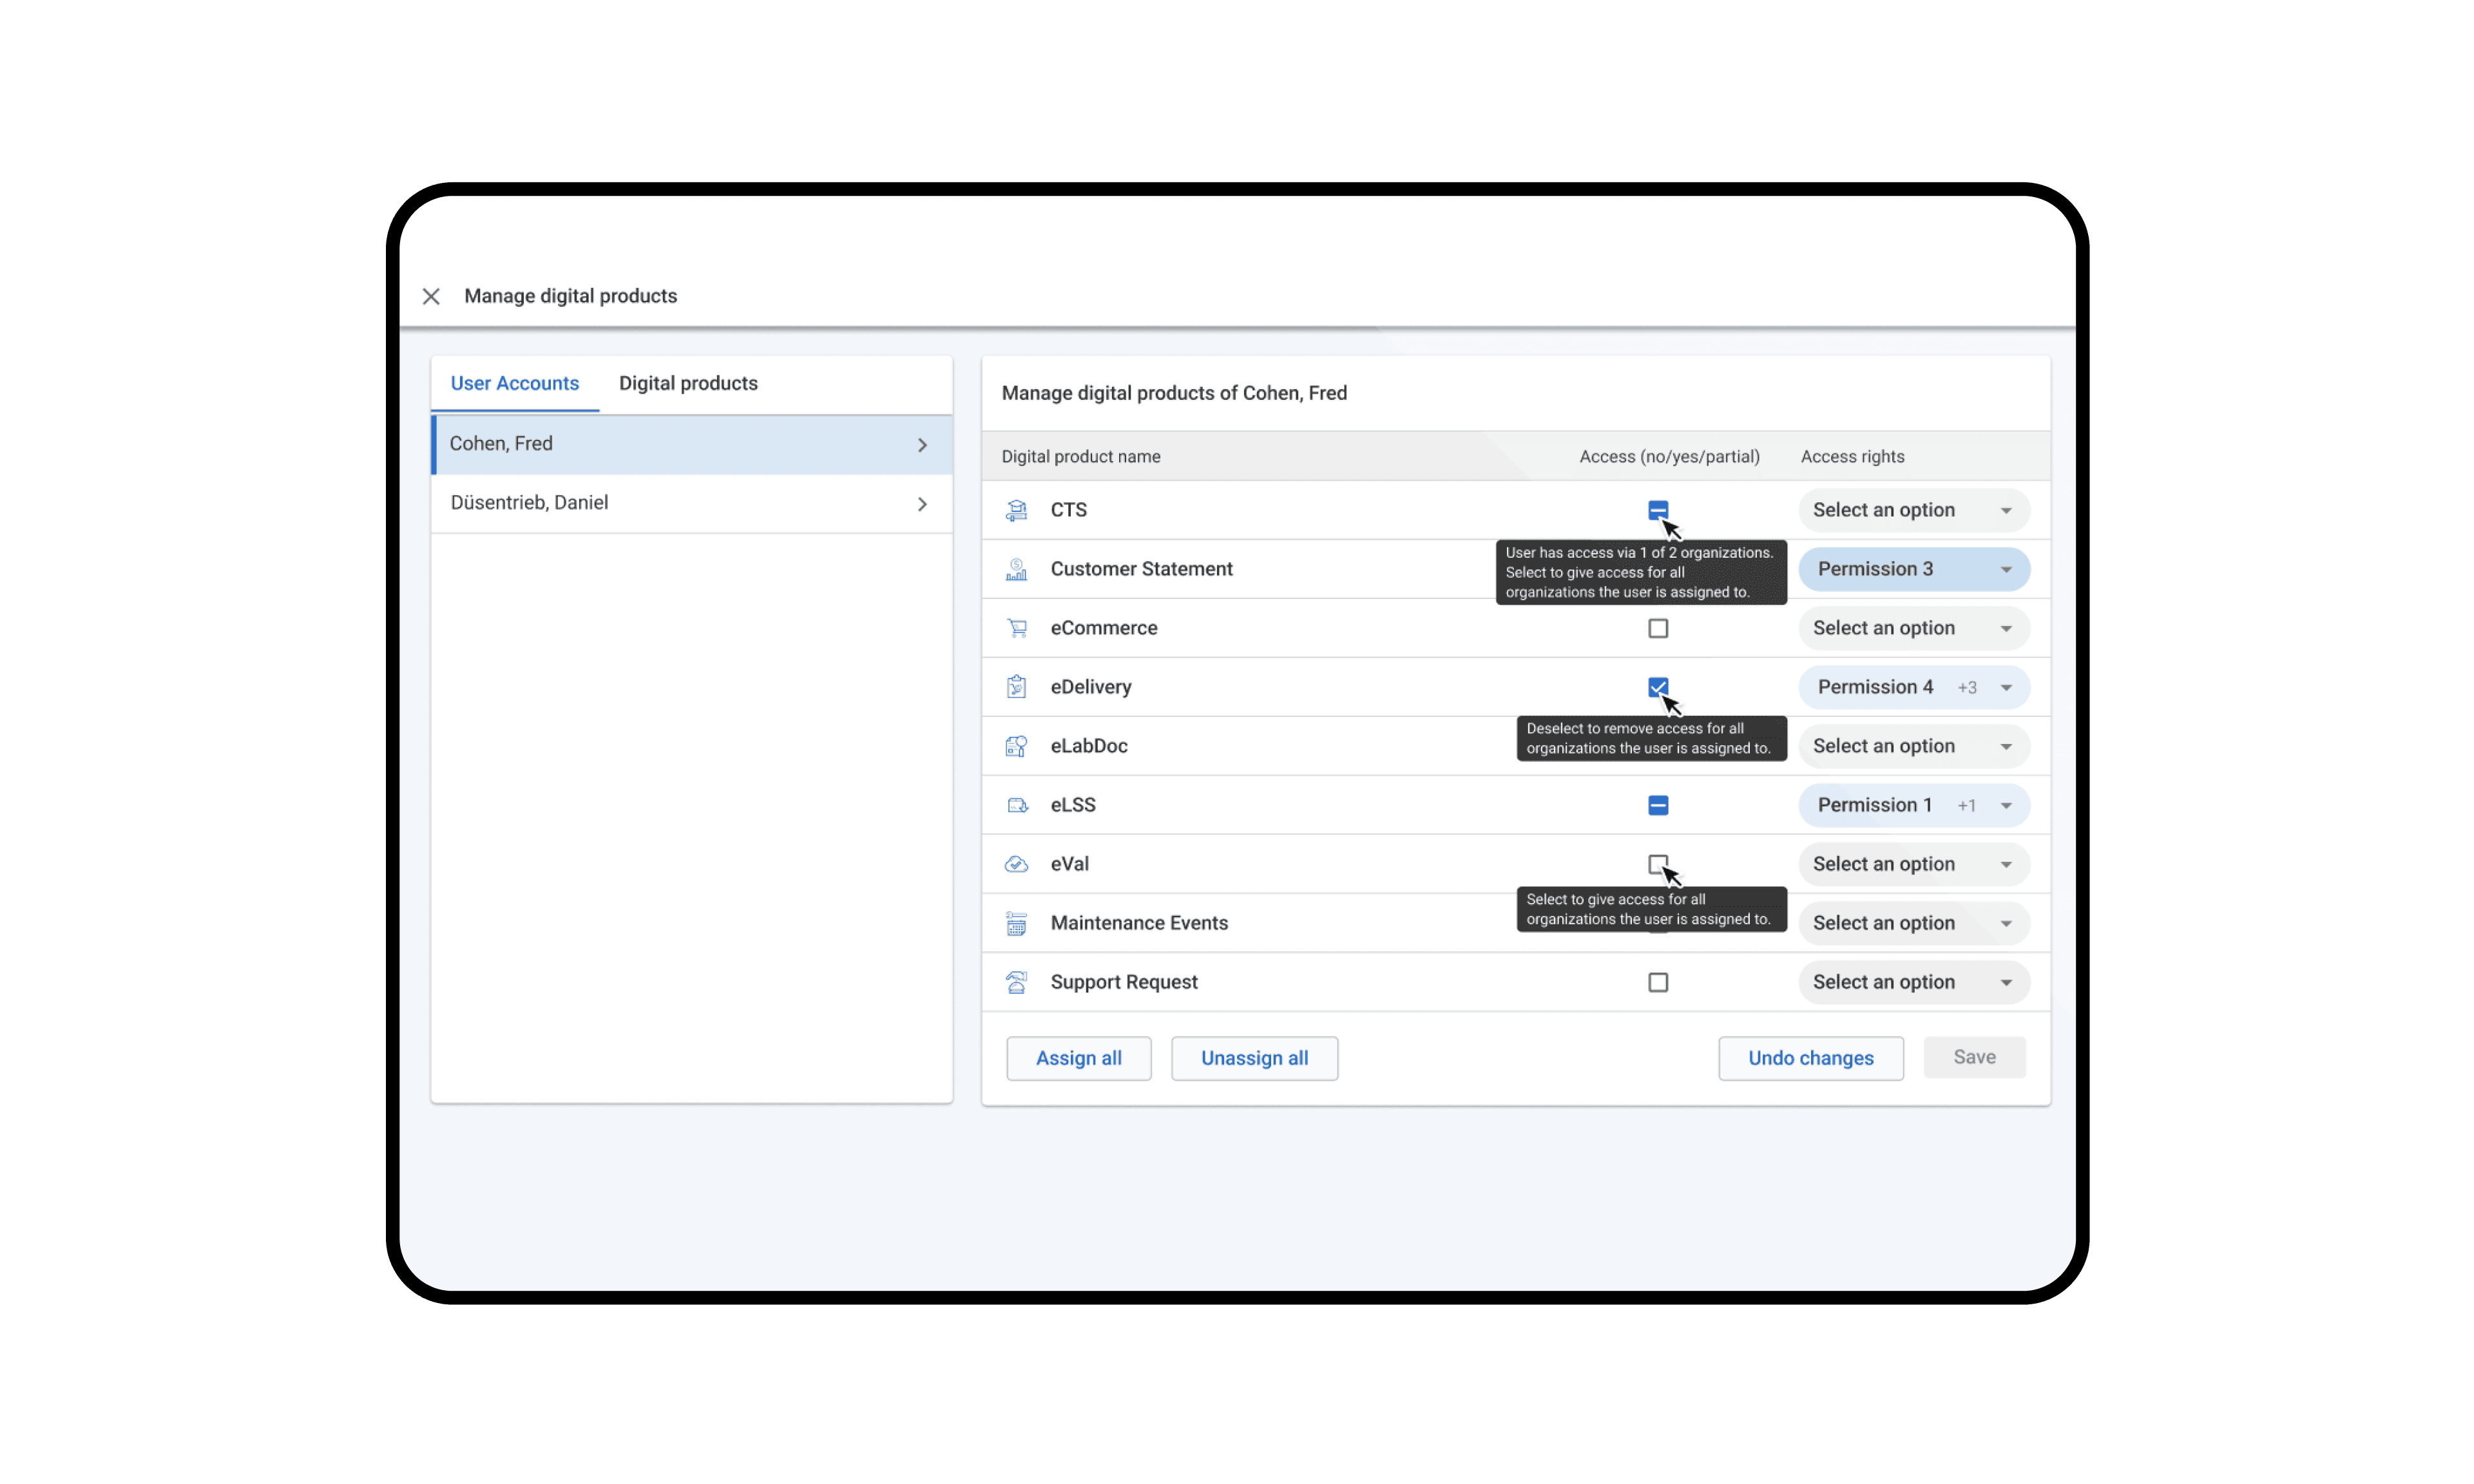The width and height of the screenshot is (2474, 1484).
Task: Select the User Accounts tab
Action: point(514,383)
